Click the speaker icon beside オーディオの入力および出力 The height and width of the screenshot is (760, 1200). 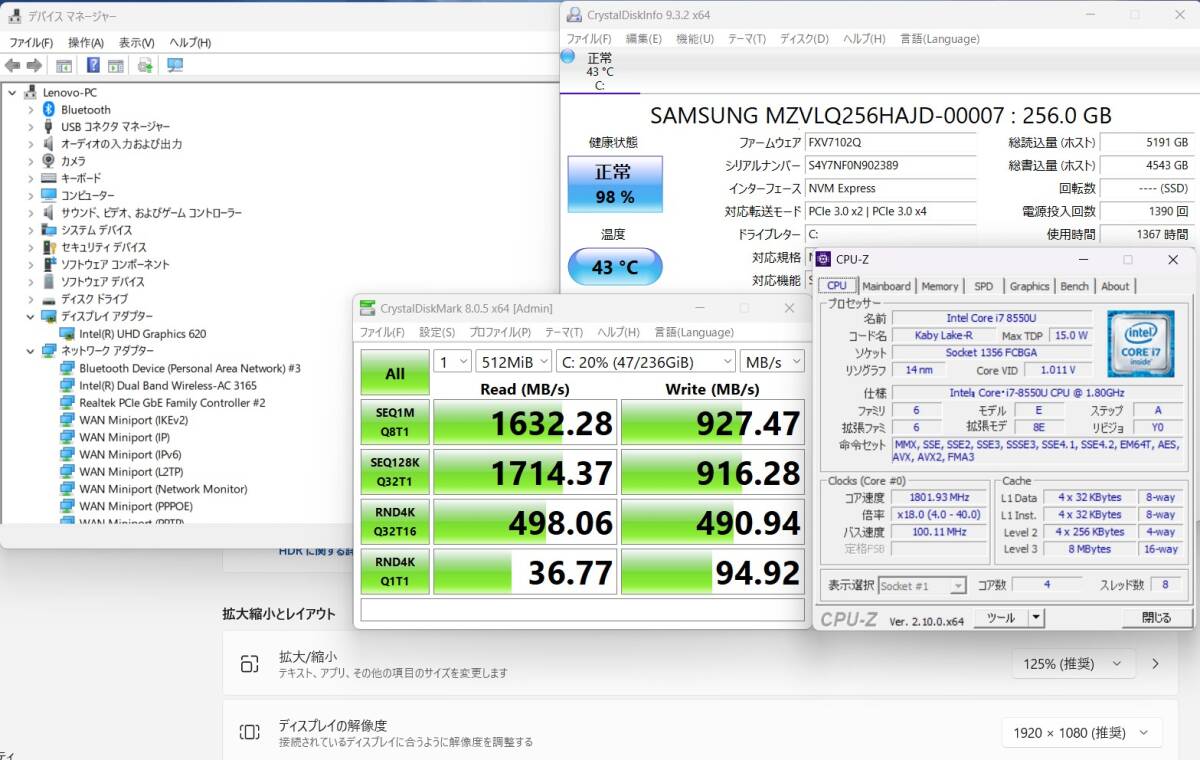(49, 144)
